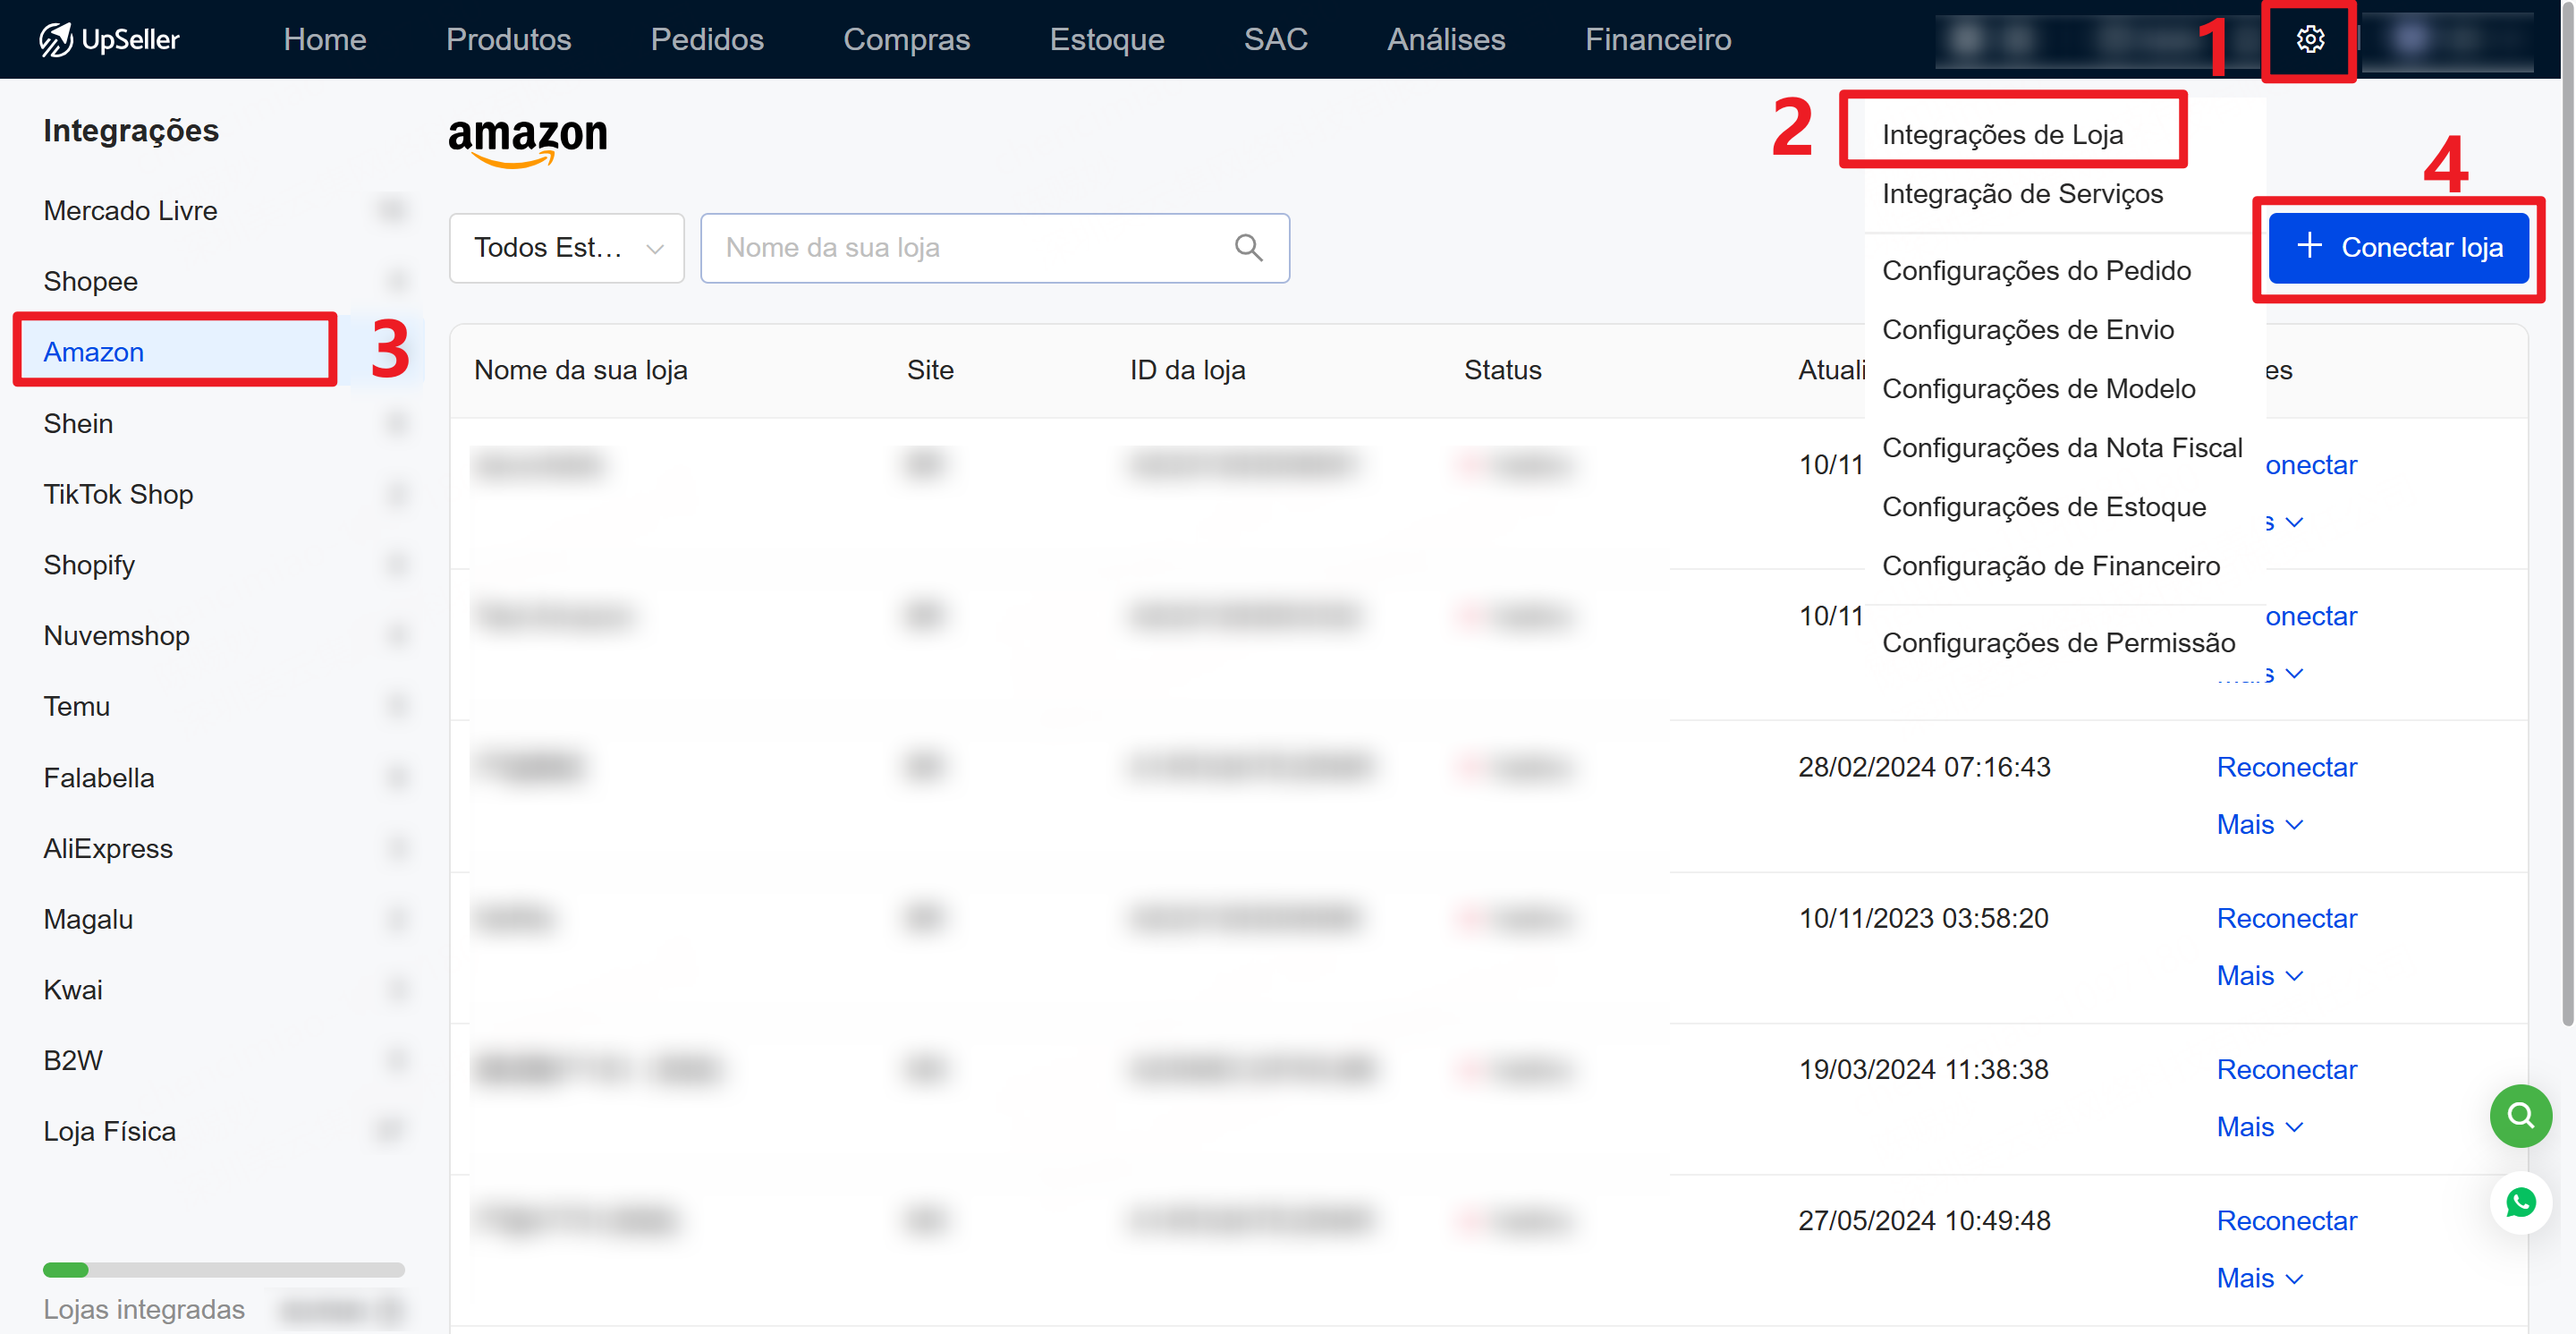The image size is (2576, 1334).
Task: Click the 19/03/2024 11:38:38 timestamp
Action: click(1923, 1069)
